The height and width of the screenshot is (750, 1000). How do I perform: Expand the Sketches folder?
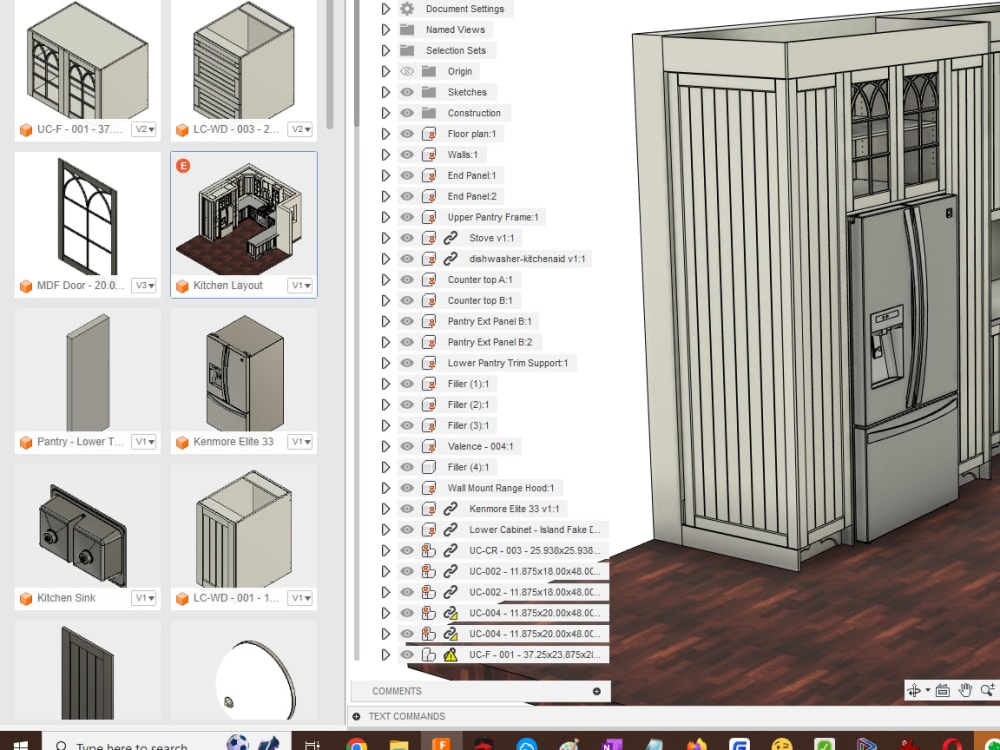point(385,91)
